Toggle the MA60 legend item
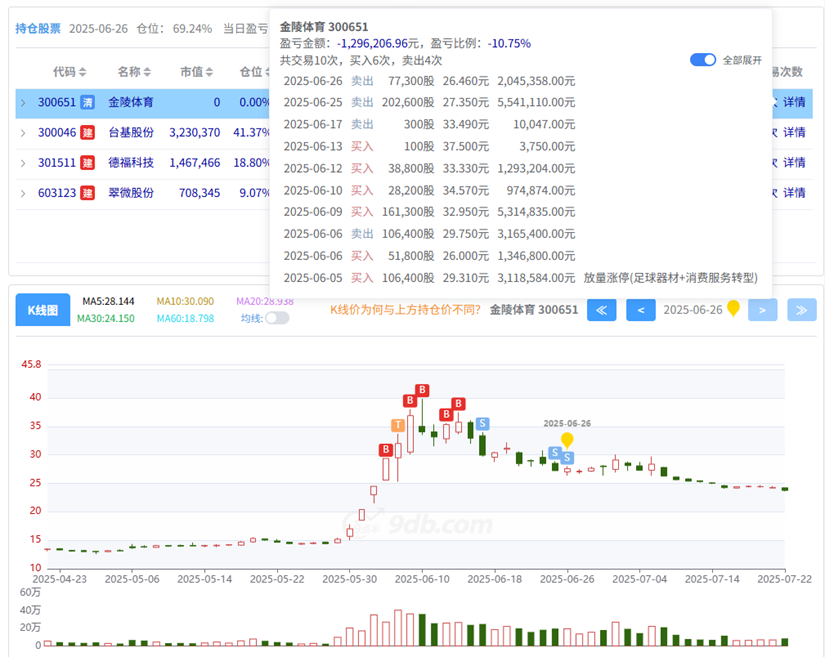Image resolution: width=825 pixels, height=657 pixels. [x=186, y=318]
